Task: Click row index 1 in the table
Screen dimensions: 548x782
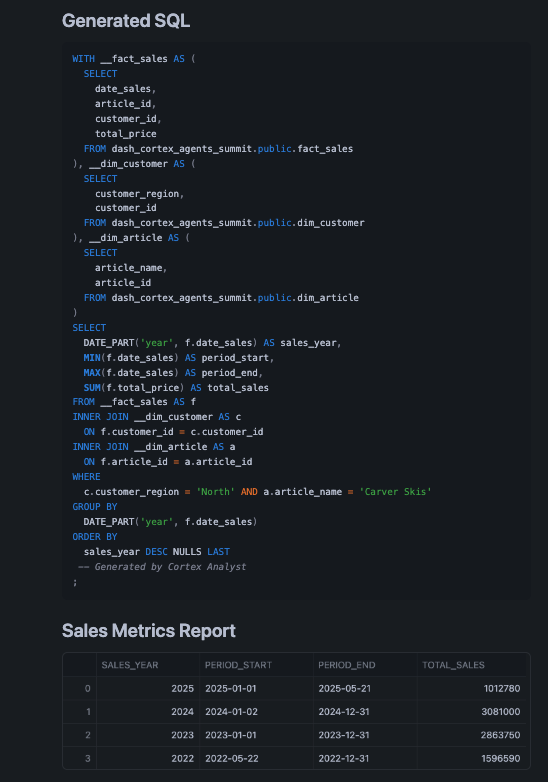Action: click(88, 712)
